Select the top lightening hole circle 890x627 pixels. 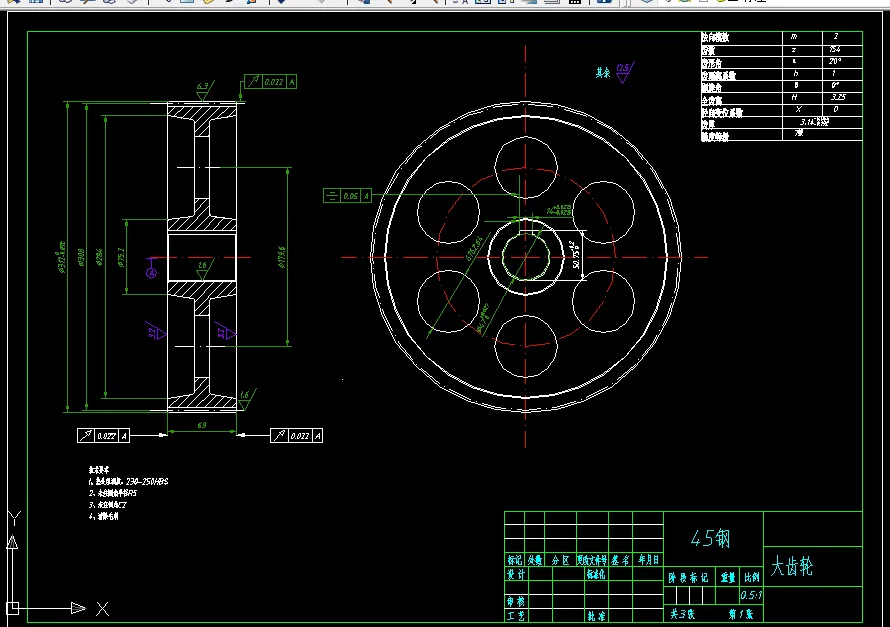526,167
